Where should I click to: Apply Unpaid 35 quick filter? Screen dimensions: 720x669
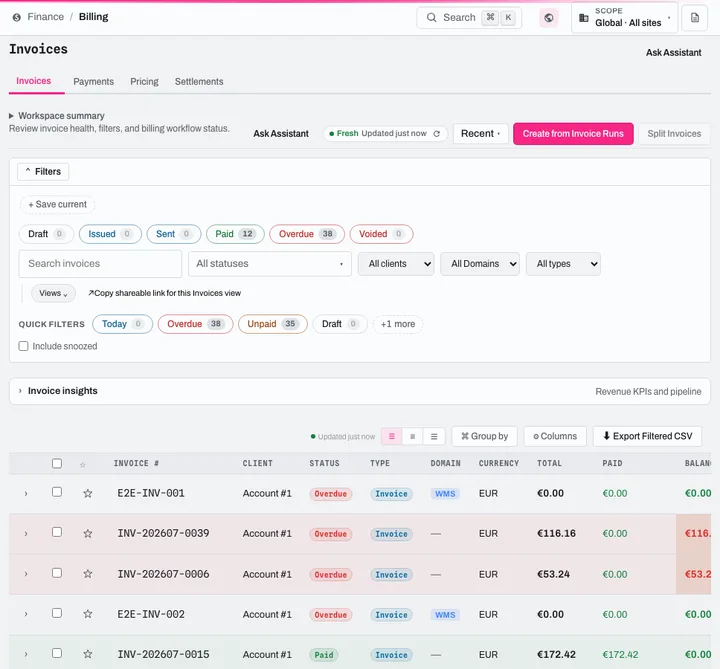pos(273,324)
